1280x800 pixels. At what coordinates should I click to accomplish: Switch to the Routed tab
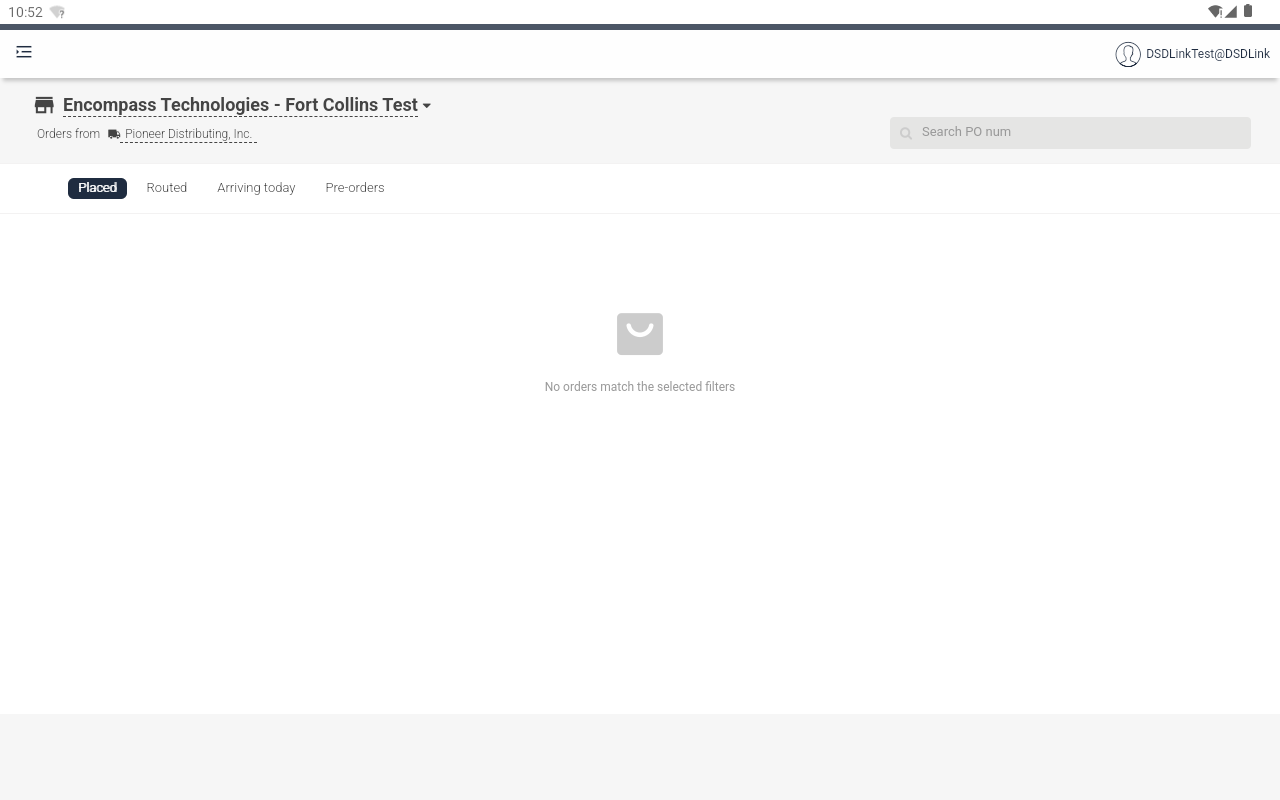click(x=167, y=188)
